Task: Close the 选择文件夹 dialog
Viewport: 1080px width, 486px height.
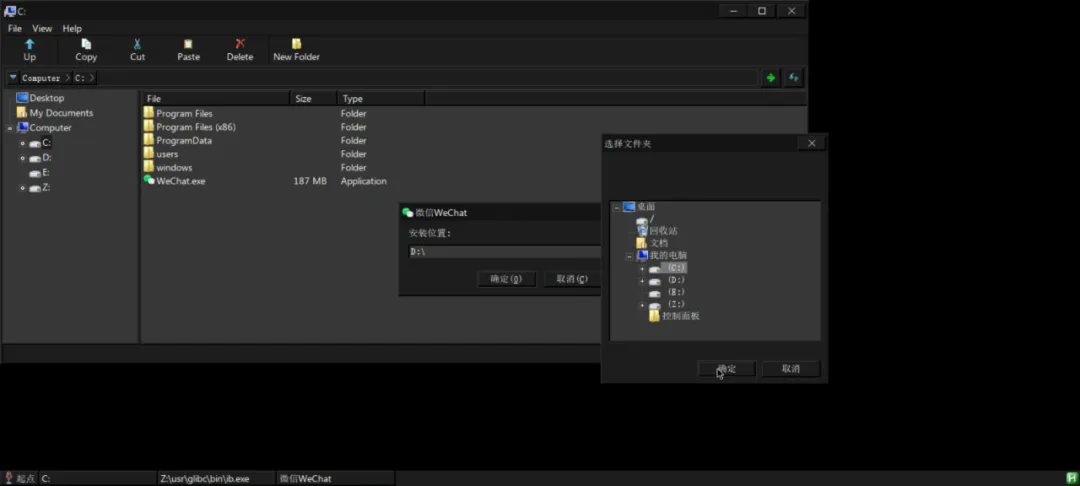Action: [x=811, y=143]
